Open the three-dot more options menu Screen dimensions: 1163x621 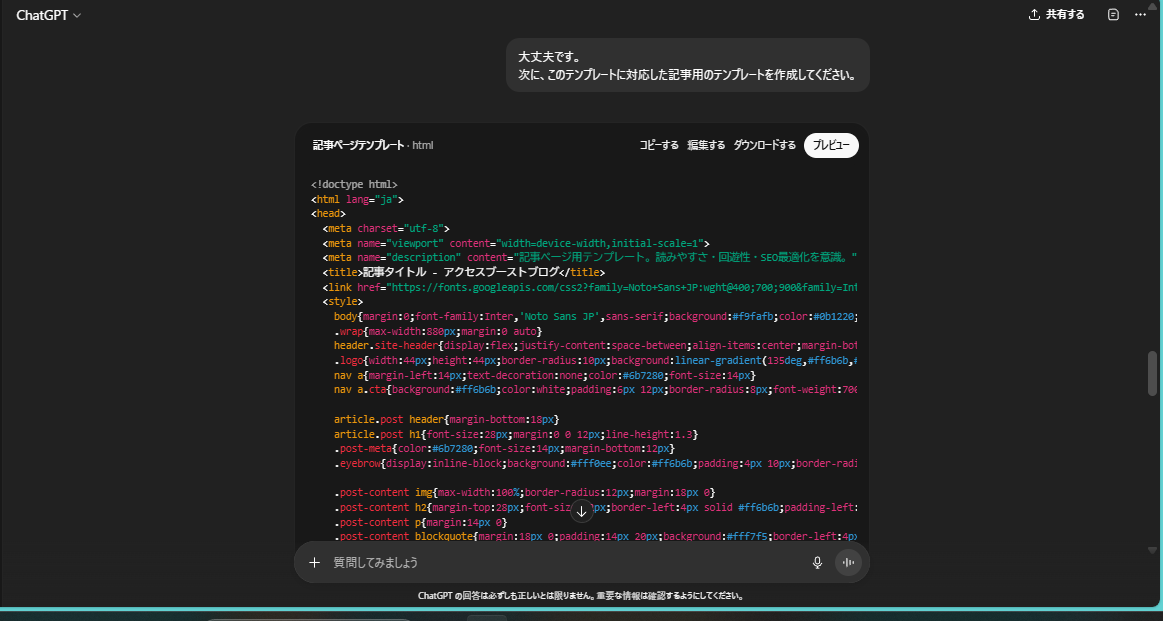1139,15
